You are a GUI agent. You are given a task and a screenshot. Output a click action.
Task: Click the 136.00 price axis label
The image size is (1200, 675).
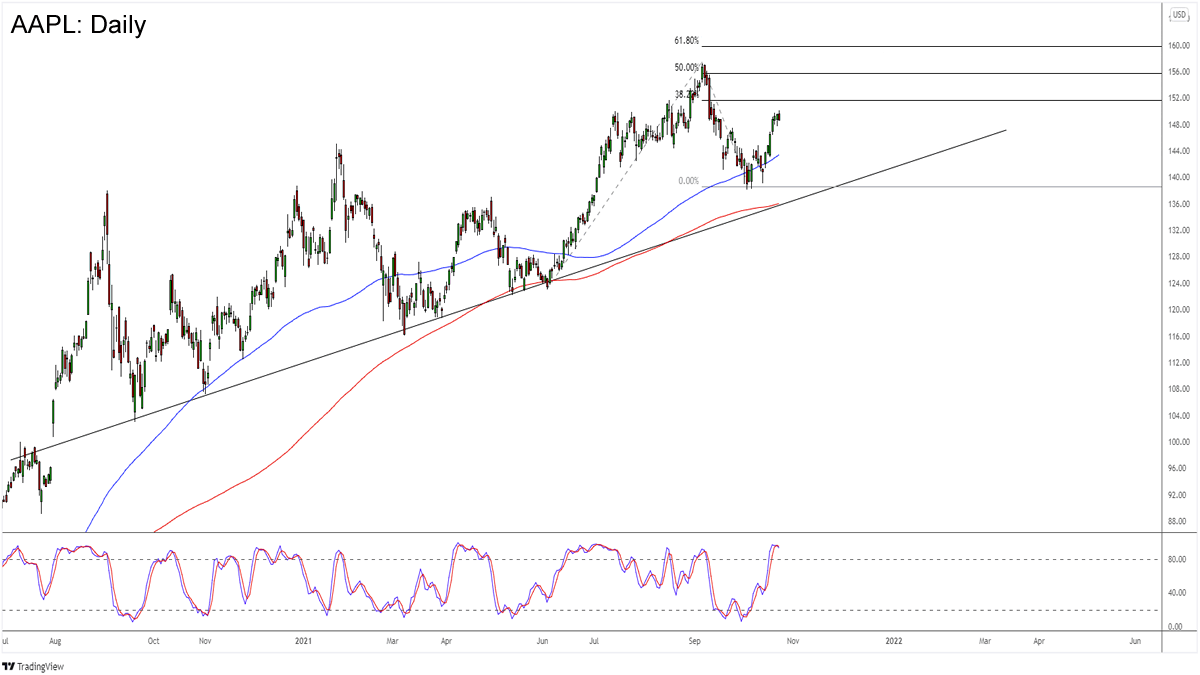pos(1179,204)
